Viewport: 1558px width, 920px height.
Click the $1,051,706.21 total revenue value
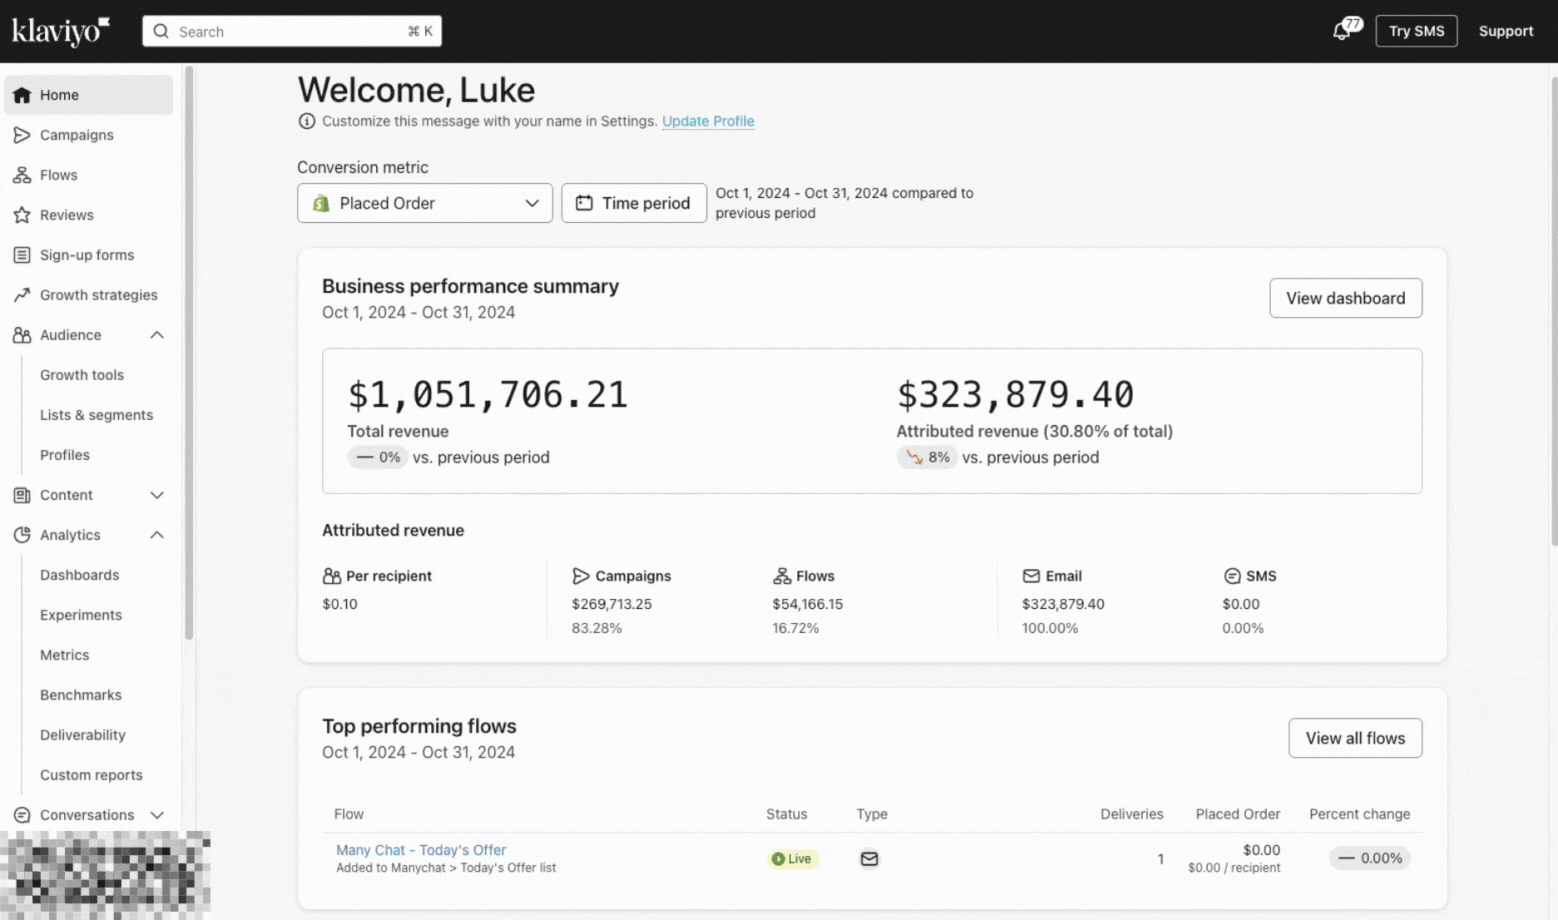[488, 395]
